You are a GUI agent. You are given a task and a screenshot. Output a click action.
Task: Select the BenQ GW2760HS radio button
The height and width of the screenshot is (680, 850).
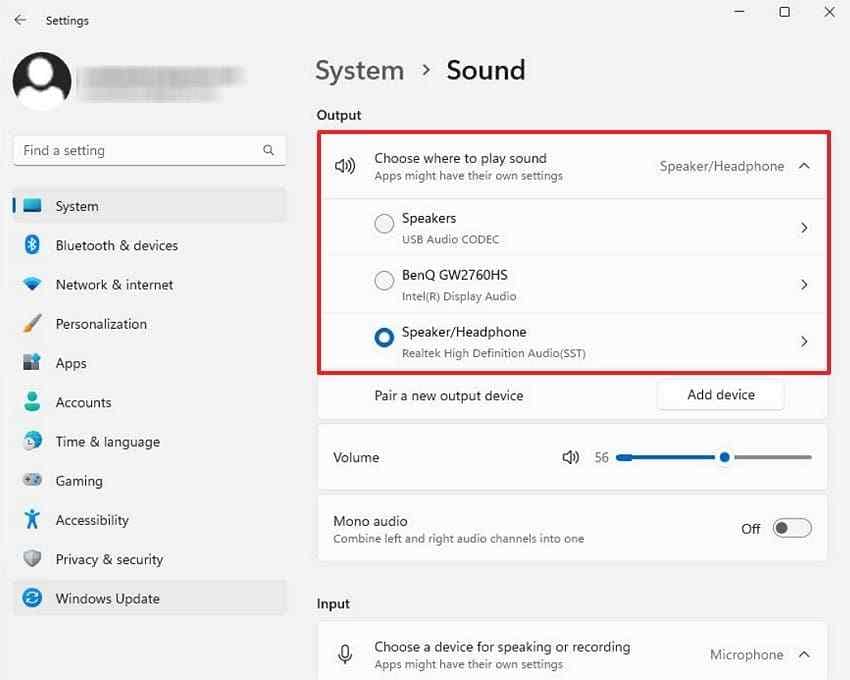[x=384, y=280]
